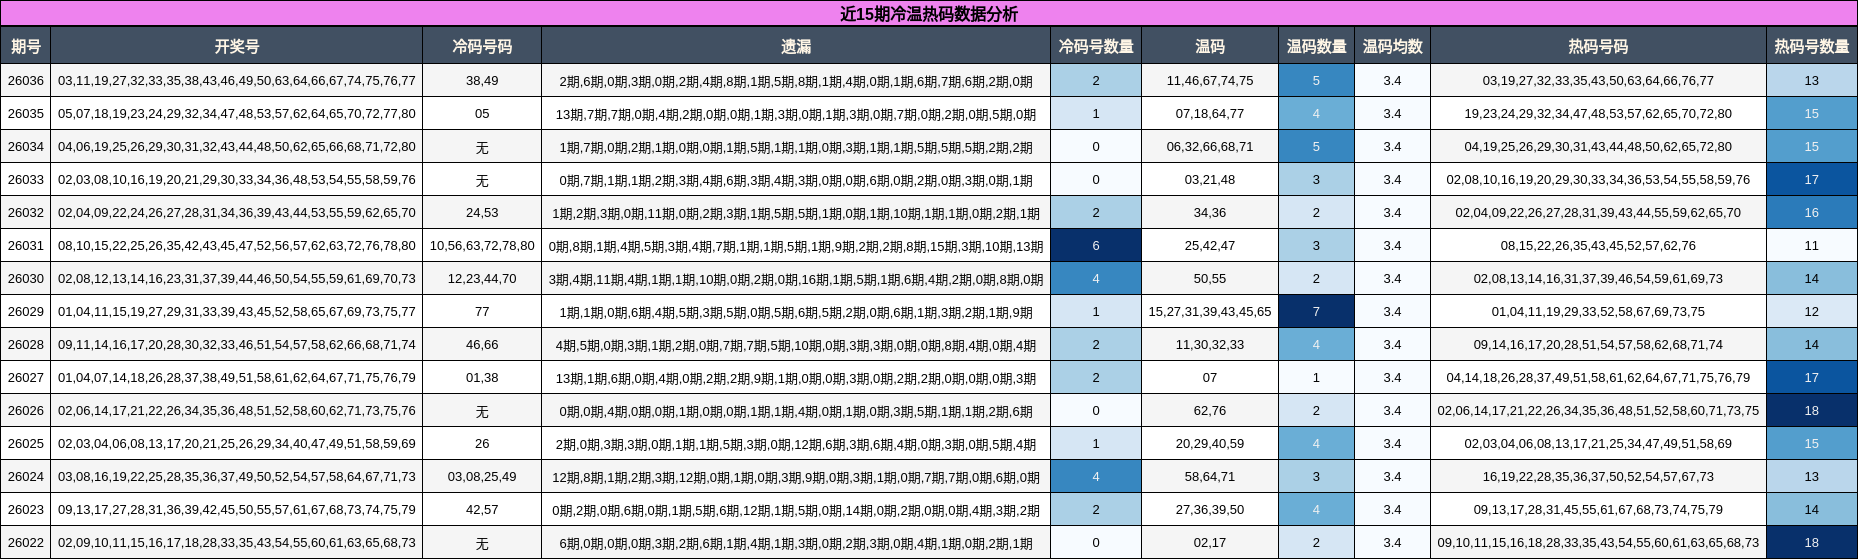Viewport: 1858px width, 559px height.
Task: Select warm numbers cell 58,64,71
Action: pyautogui.click(x=1210, y=477)
